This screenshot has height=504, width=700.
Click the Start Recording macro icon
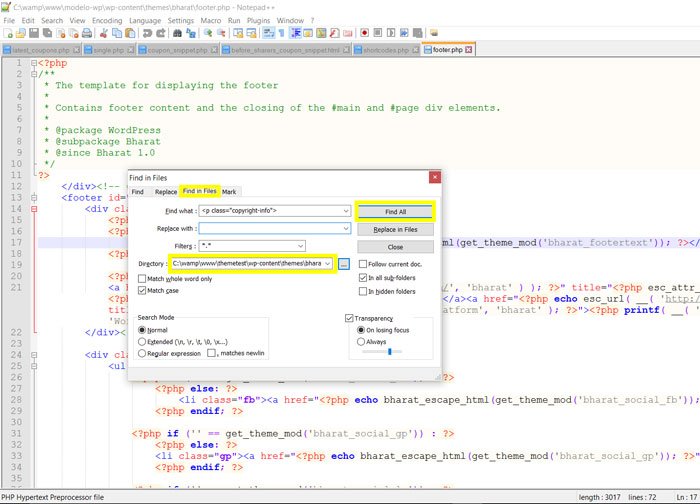point(364,33)
